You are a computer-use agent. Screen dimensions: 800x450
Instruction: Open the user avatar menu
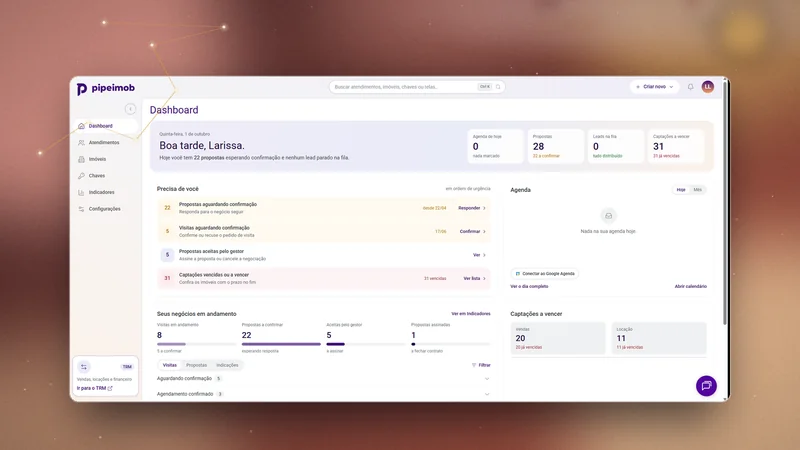coord(708,87)
